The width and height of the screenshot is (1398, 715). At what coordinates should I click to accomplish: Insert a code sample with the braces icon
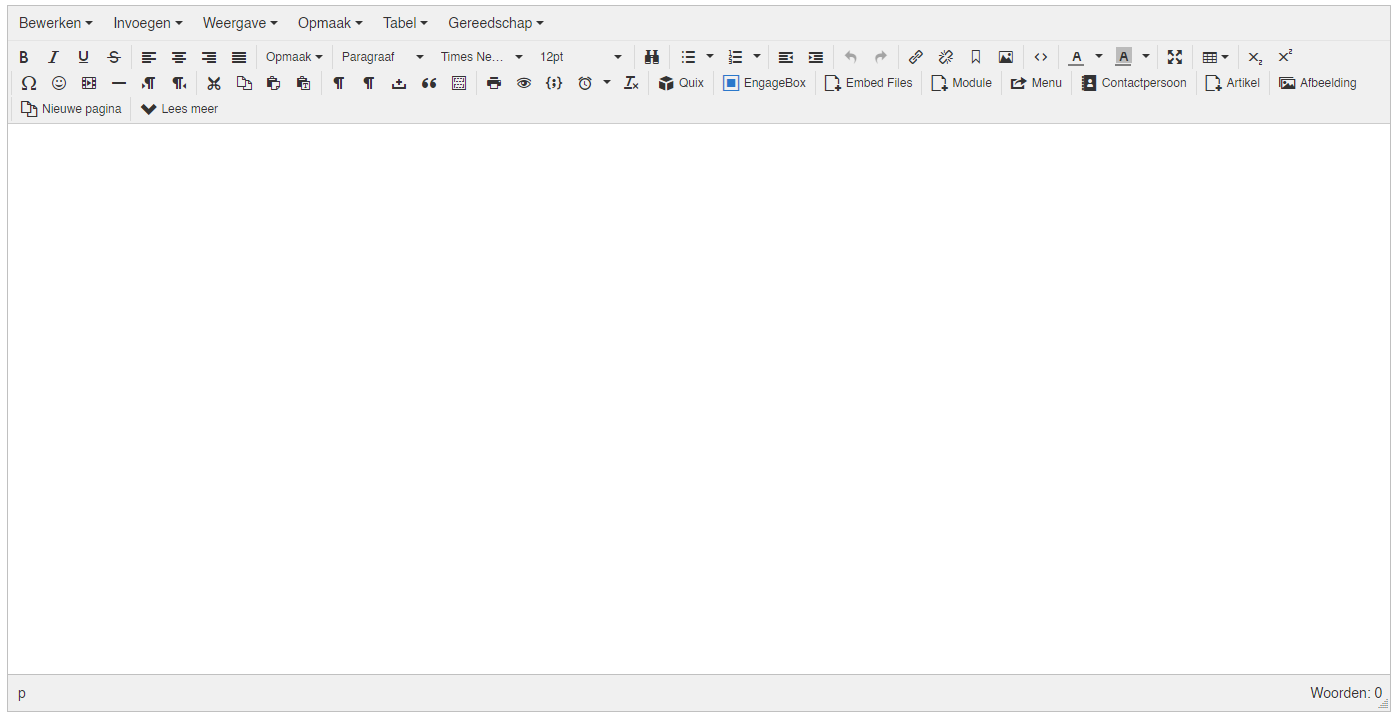554,83
